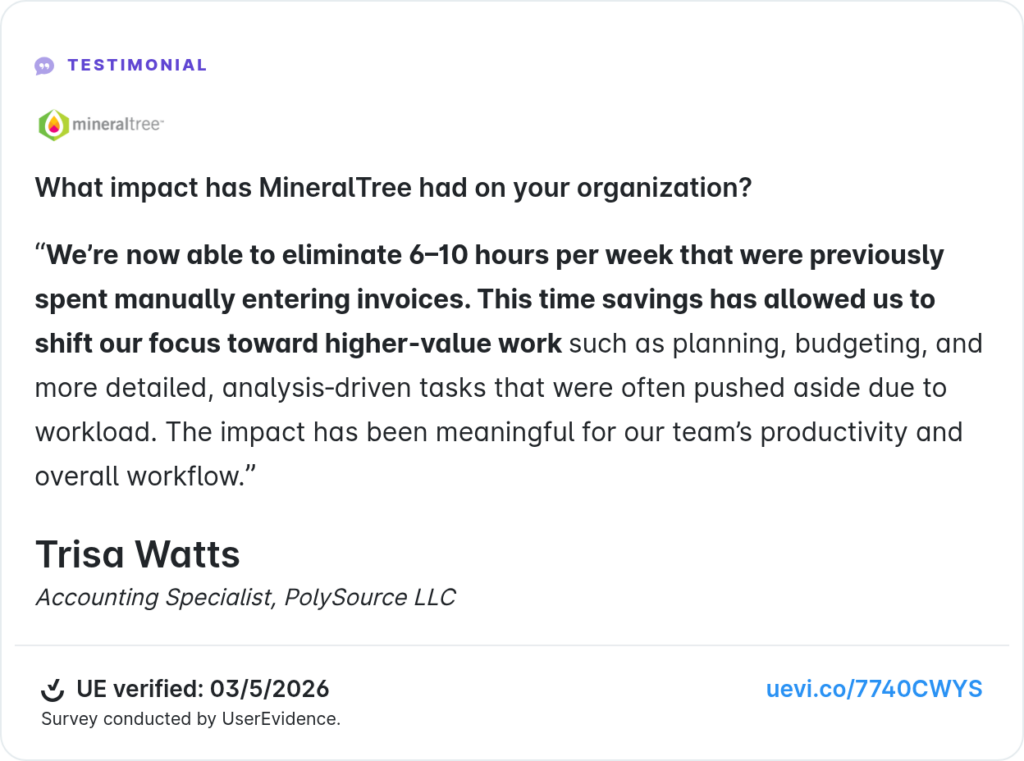
Task: Click Survey conducted by UserEvidence note
Action: (191, 719)
